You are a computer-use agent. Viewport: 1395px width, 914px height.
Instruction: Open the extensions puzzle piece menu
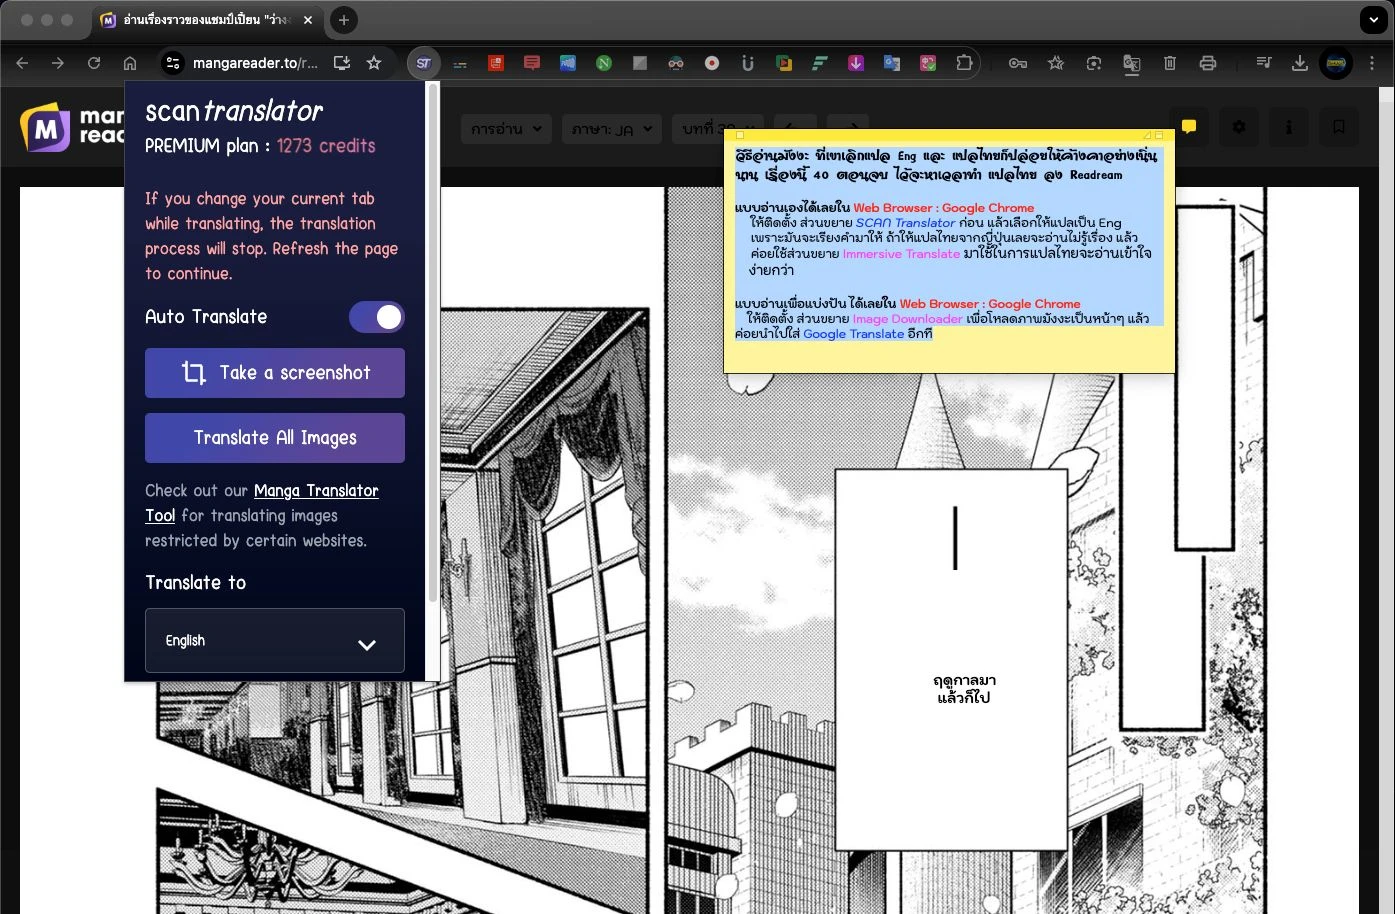tap(964, 63)
